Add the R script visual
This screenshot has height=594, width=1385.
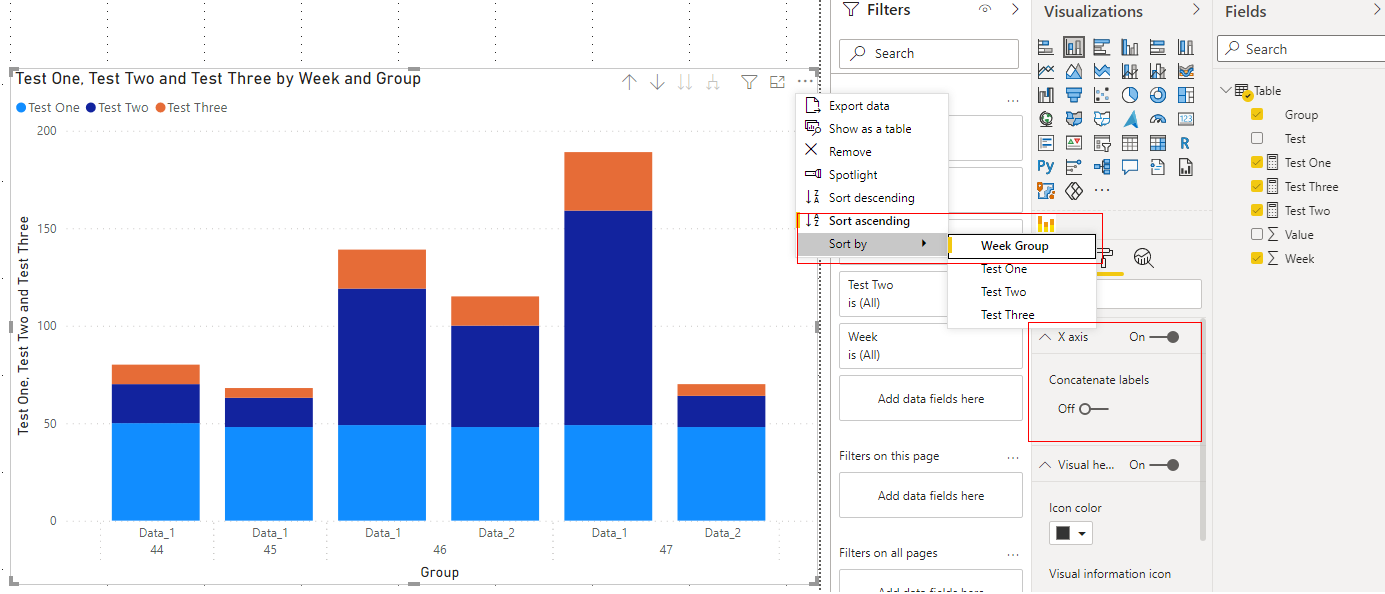[1186, 143]
